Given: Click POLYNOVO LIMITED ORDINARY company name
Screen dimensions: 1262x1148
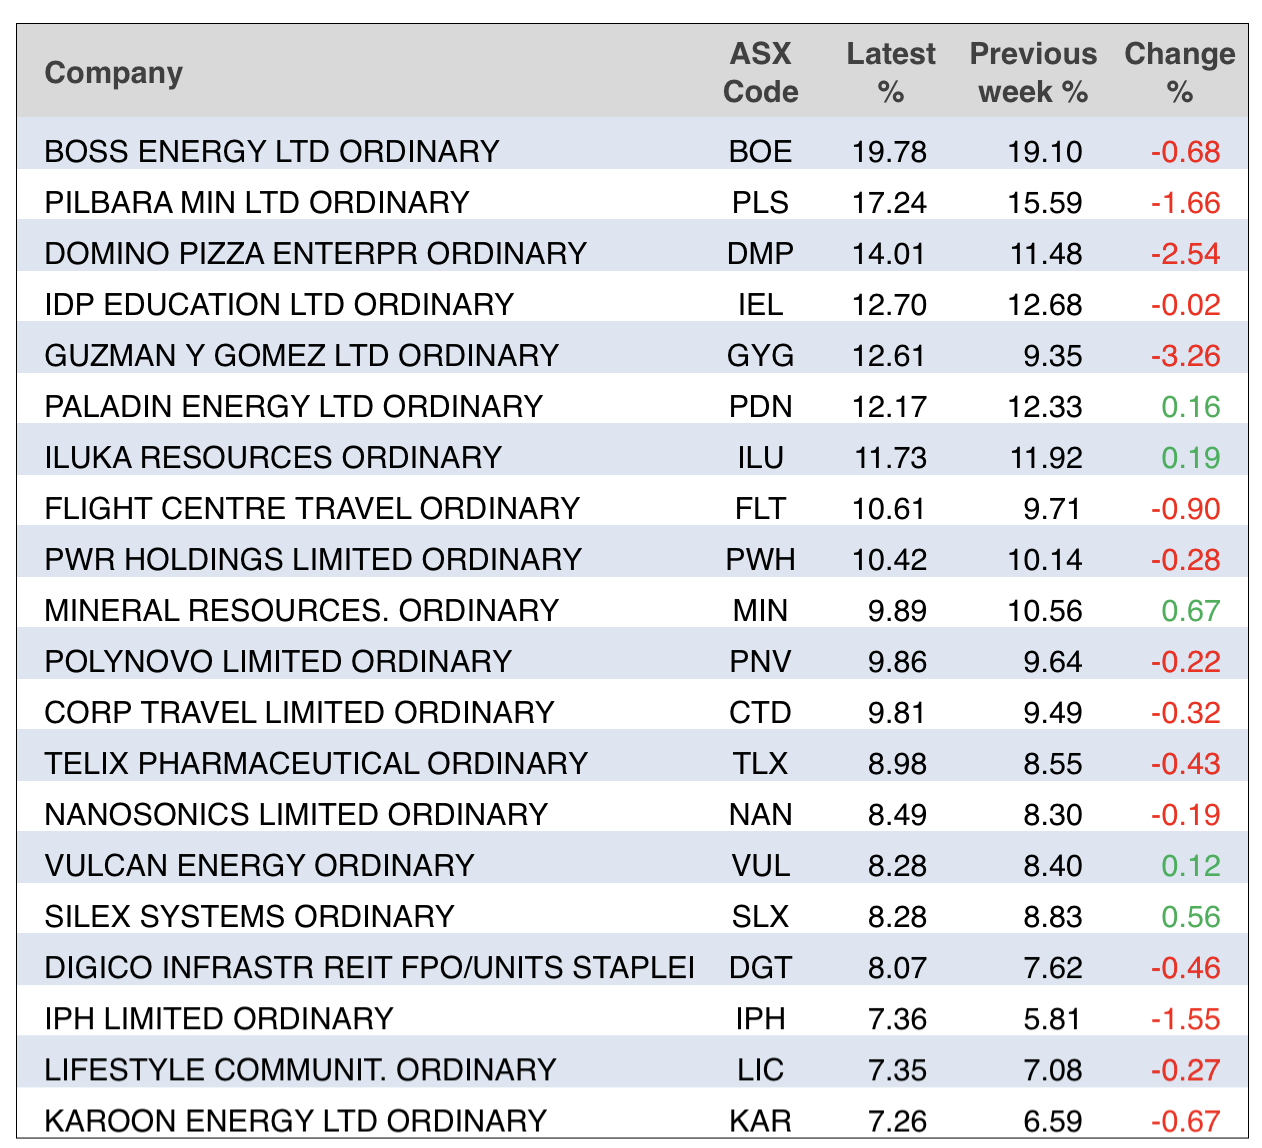Looking at the screenshot, I should coord(278,662).
